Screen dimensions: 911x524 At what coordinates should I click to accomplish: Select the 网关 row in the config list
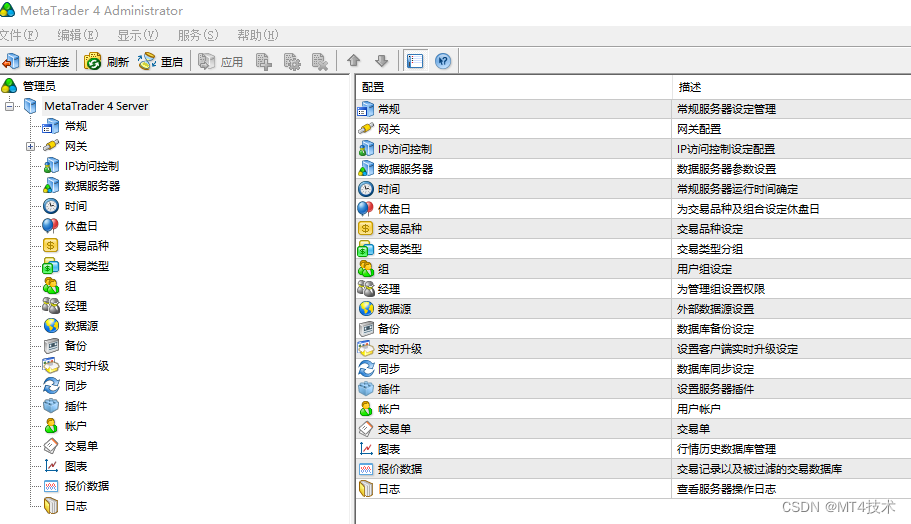click(633, 129)
